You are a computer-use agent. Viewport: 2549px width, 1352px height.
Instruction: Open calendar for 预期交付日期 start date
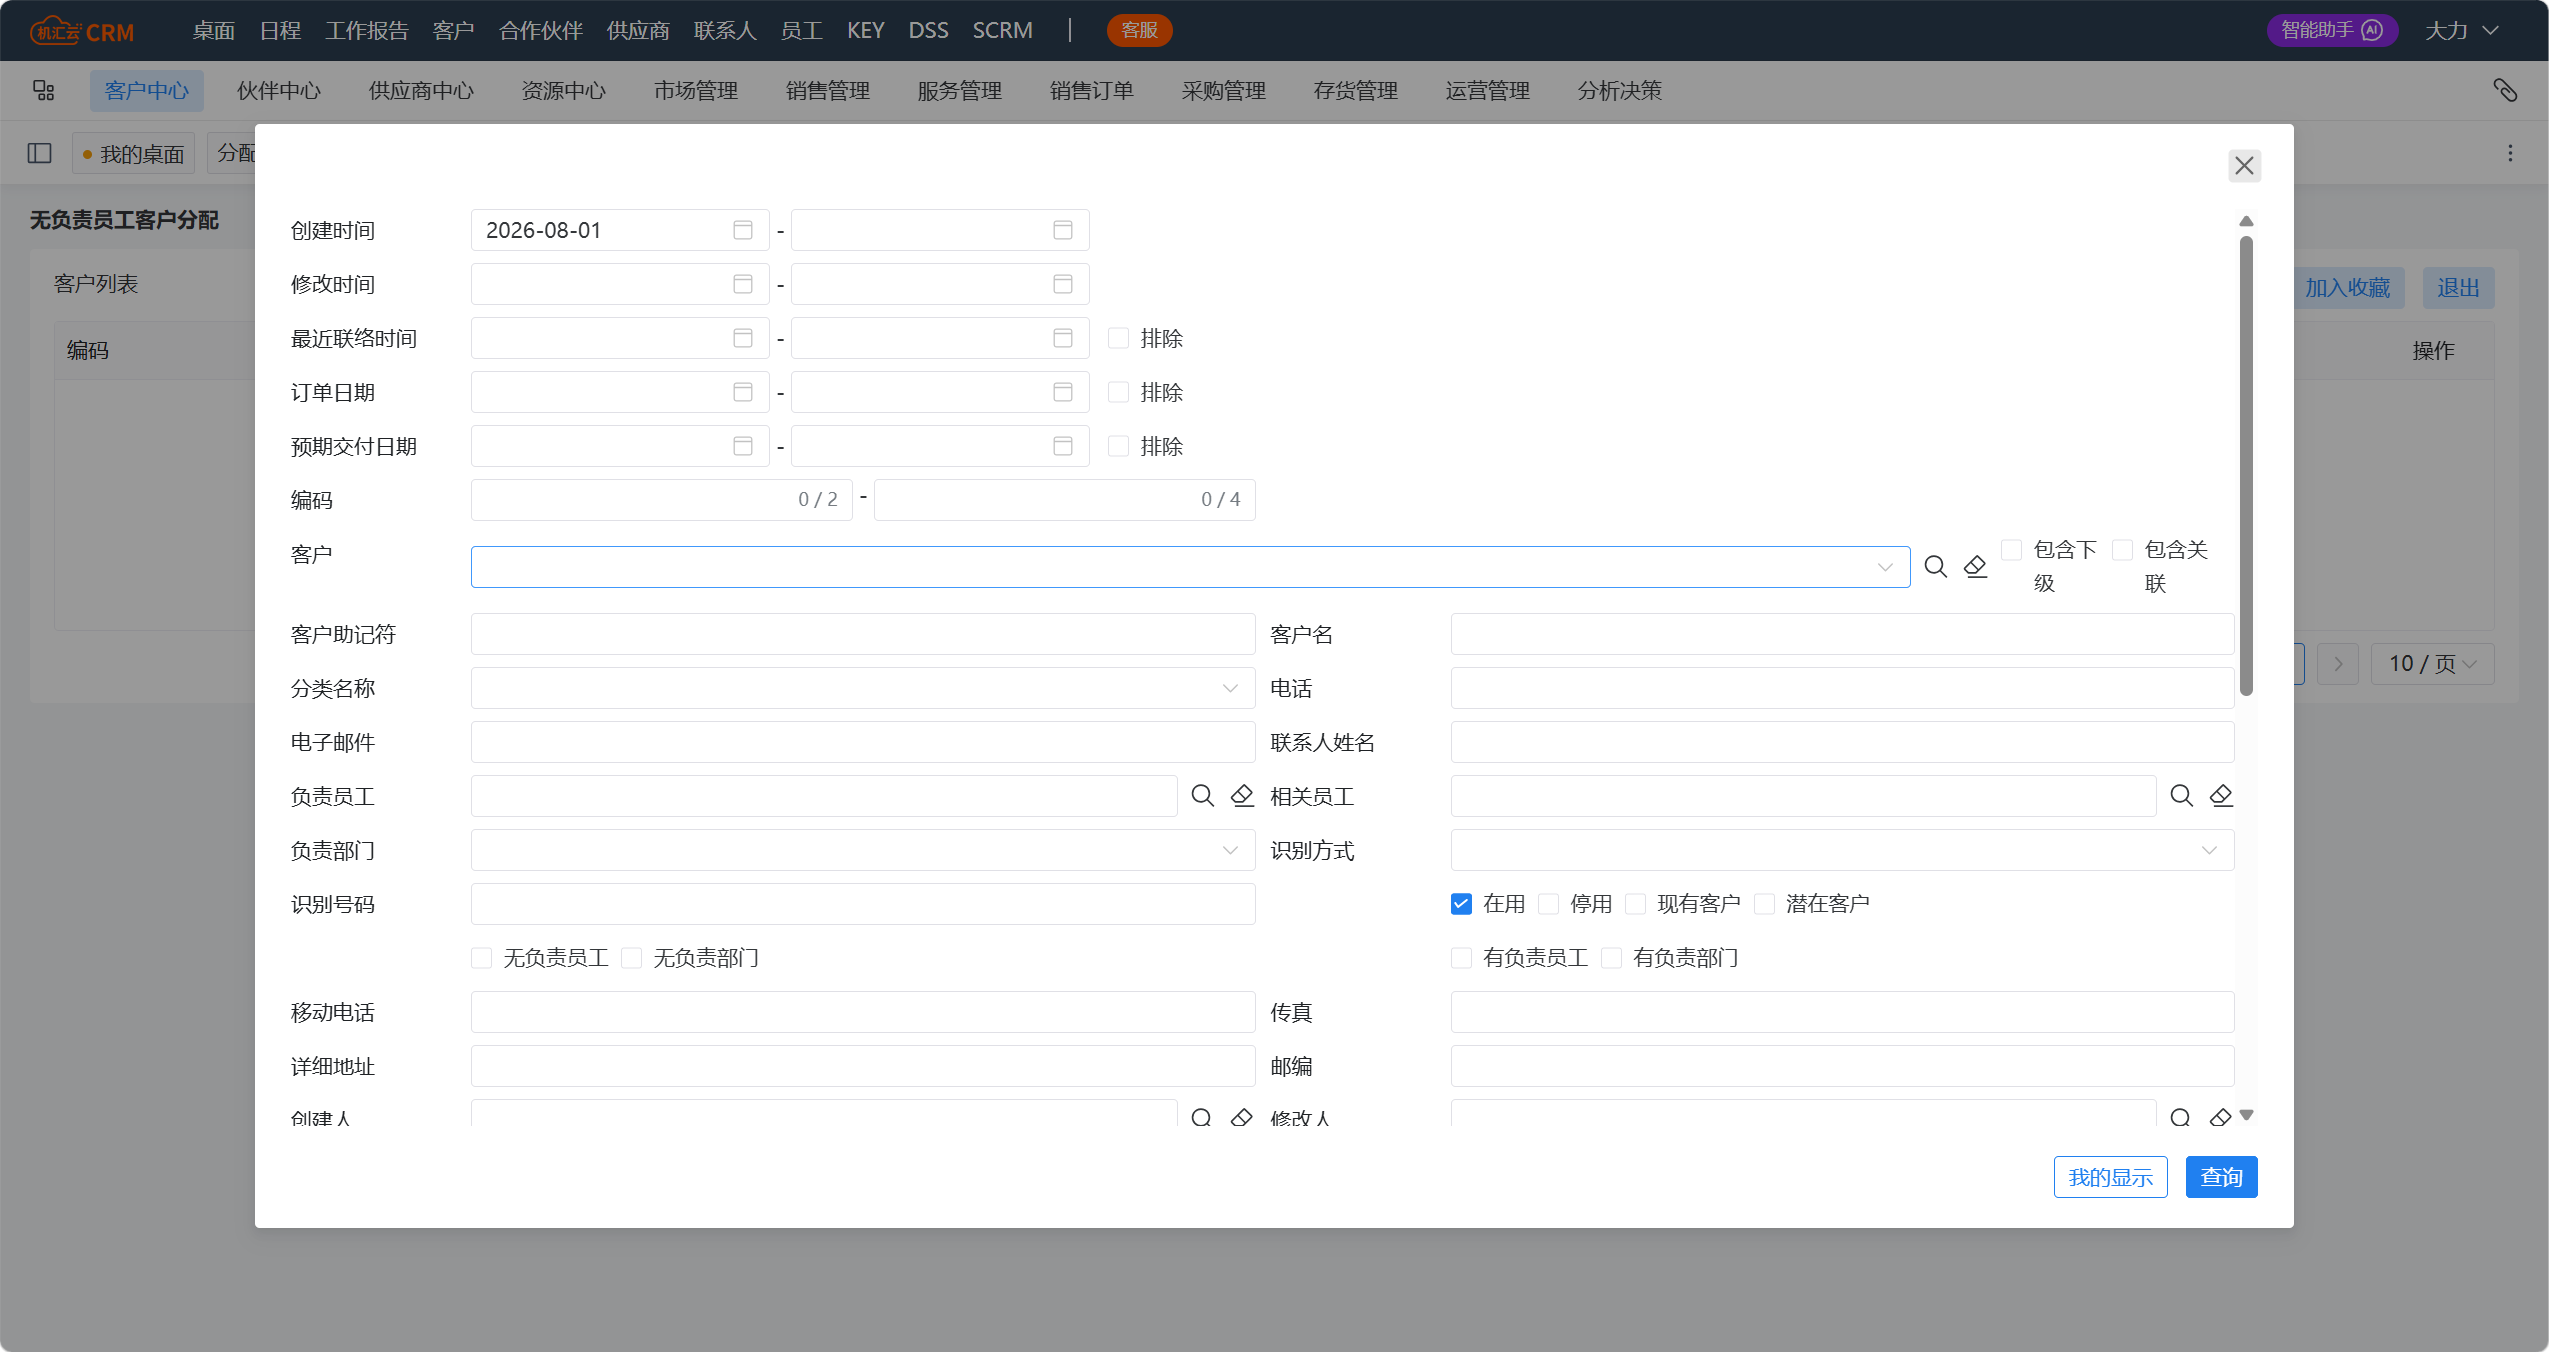742,446
